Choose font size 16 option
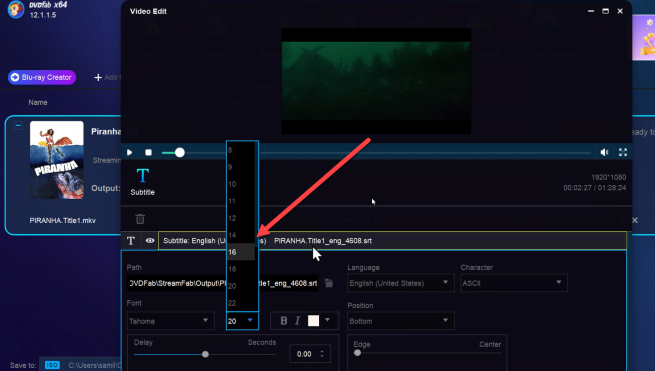The width and height of the screenshot is (655, 371). [241, 252]
